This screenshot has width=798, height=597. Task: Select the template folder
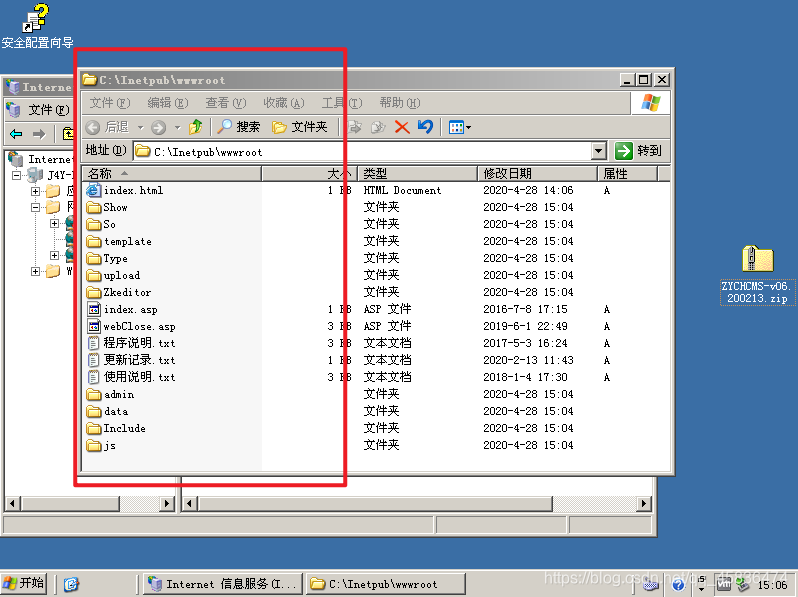coord(119,242)
